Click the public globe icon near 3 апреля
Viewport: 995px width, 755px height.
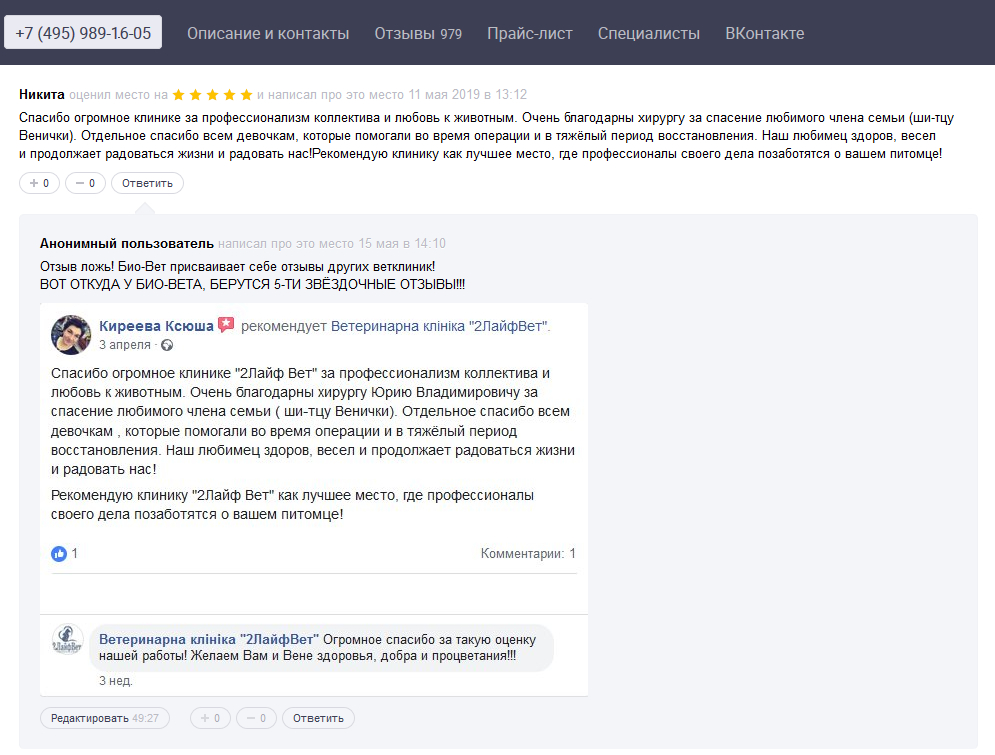pyautogui.click(x=167, y=345)
